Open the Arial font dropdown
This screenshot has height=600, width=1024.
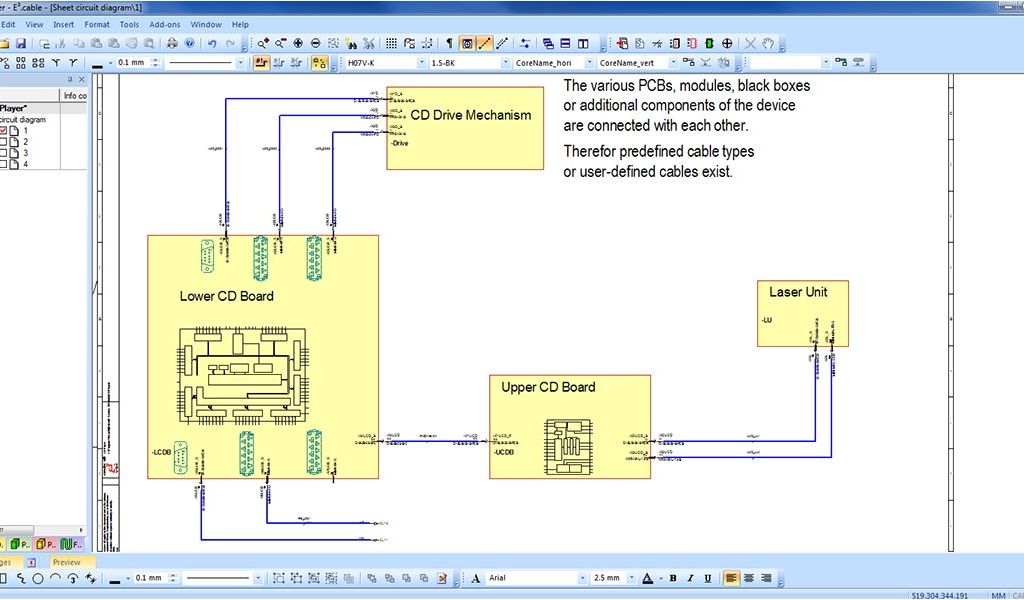582,578
